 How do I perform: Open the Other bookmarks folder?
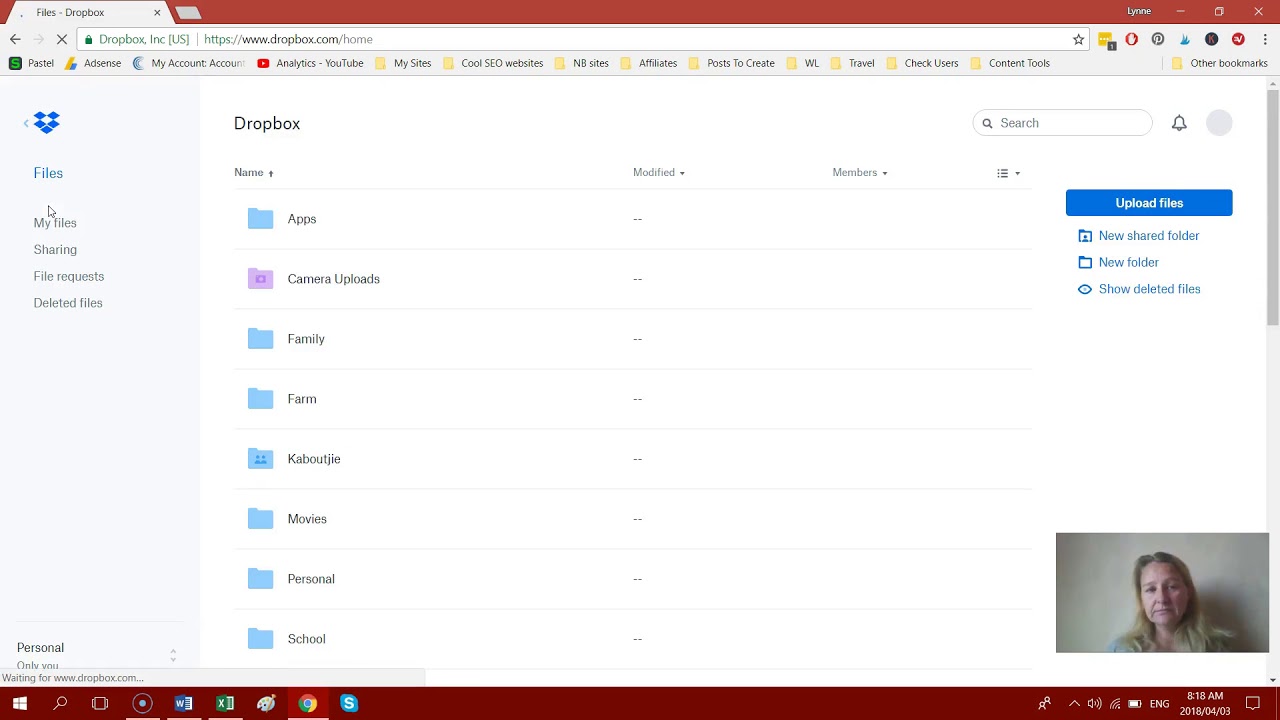[x=1219, y=63]
